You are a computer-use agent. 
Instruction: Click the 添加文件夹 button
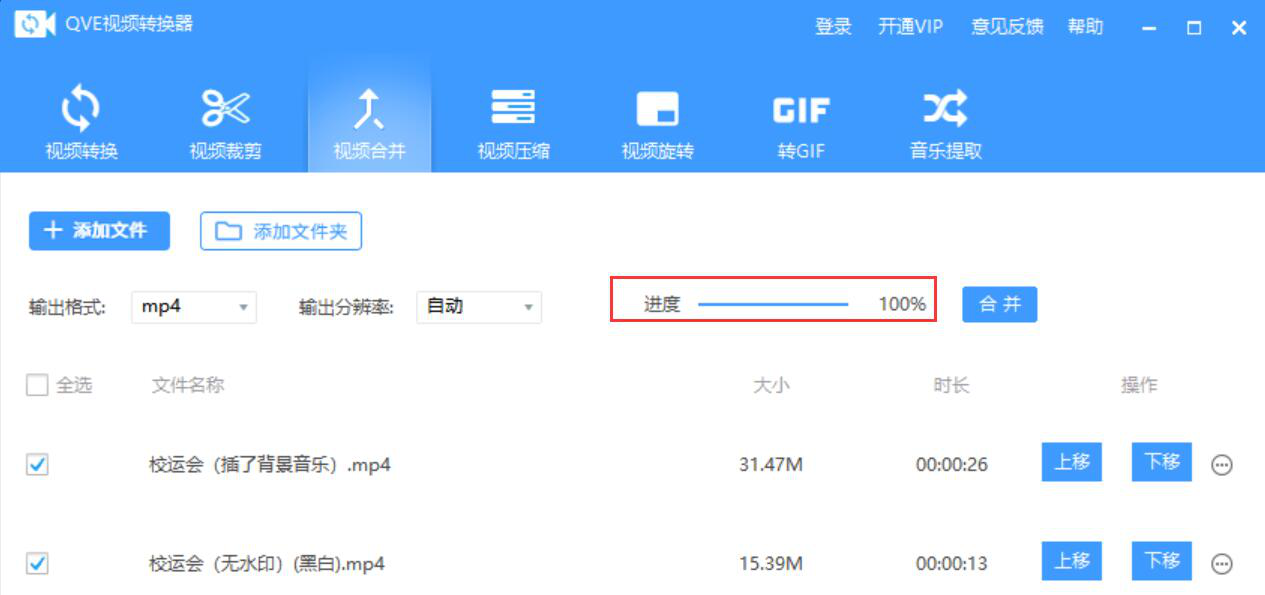coord(281,231)
